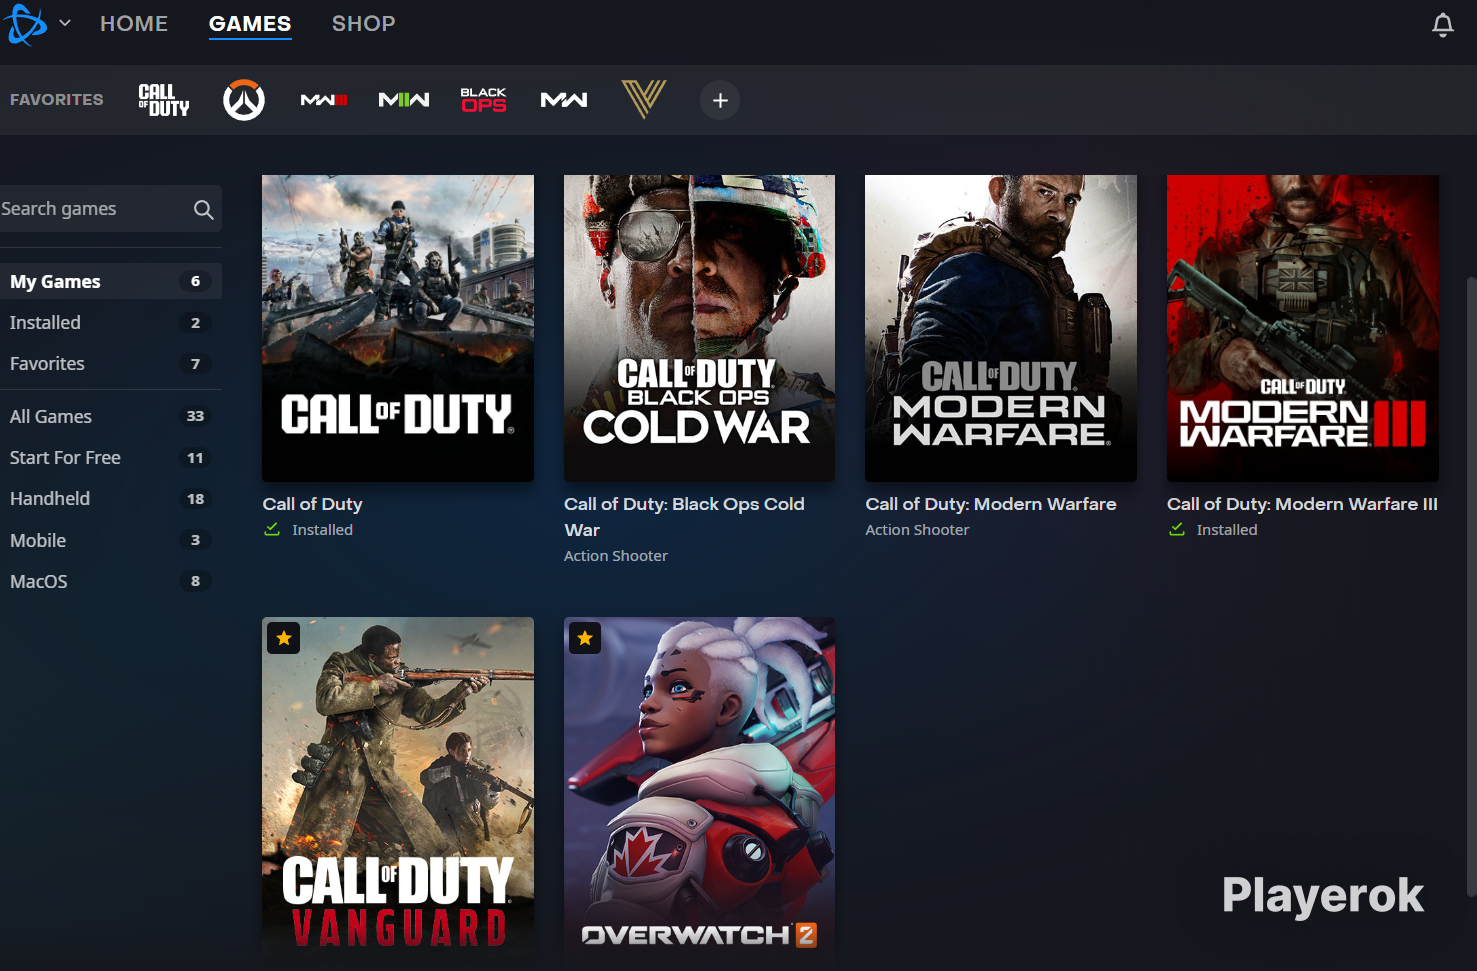The width and height of the screenshot is (1477, 971).
Task: Open Modern Warfare cover art
Action: pyautogui.click(x=1001, y=328)
